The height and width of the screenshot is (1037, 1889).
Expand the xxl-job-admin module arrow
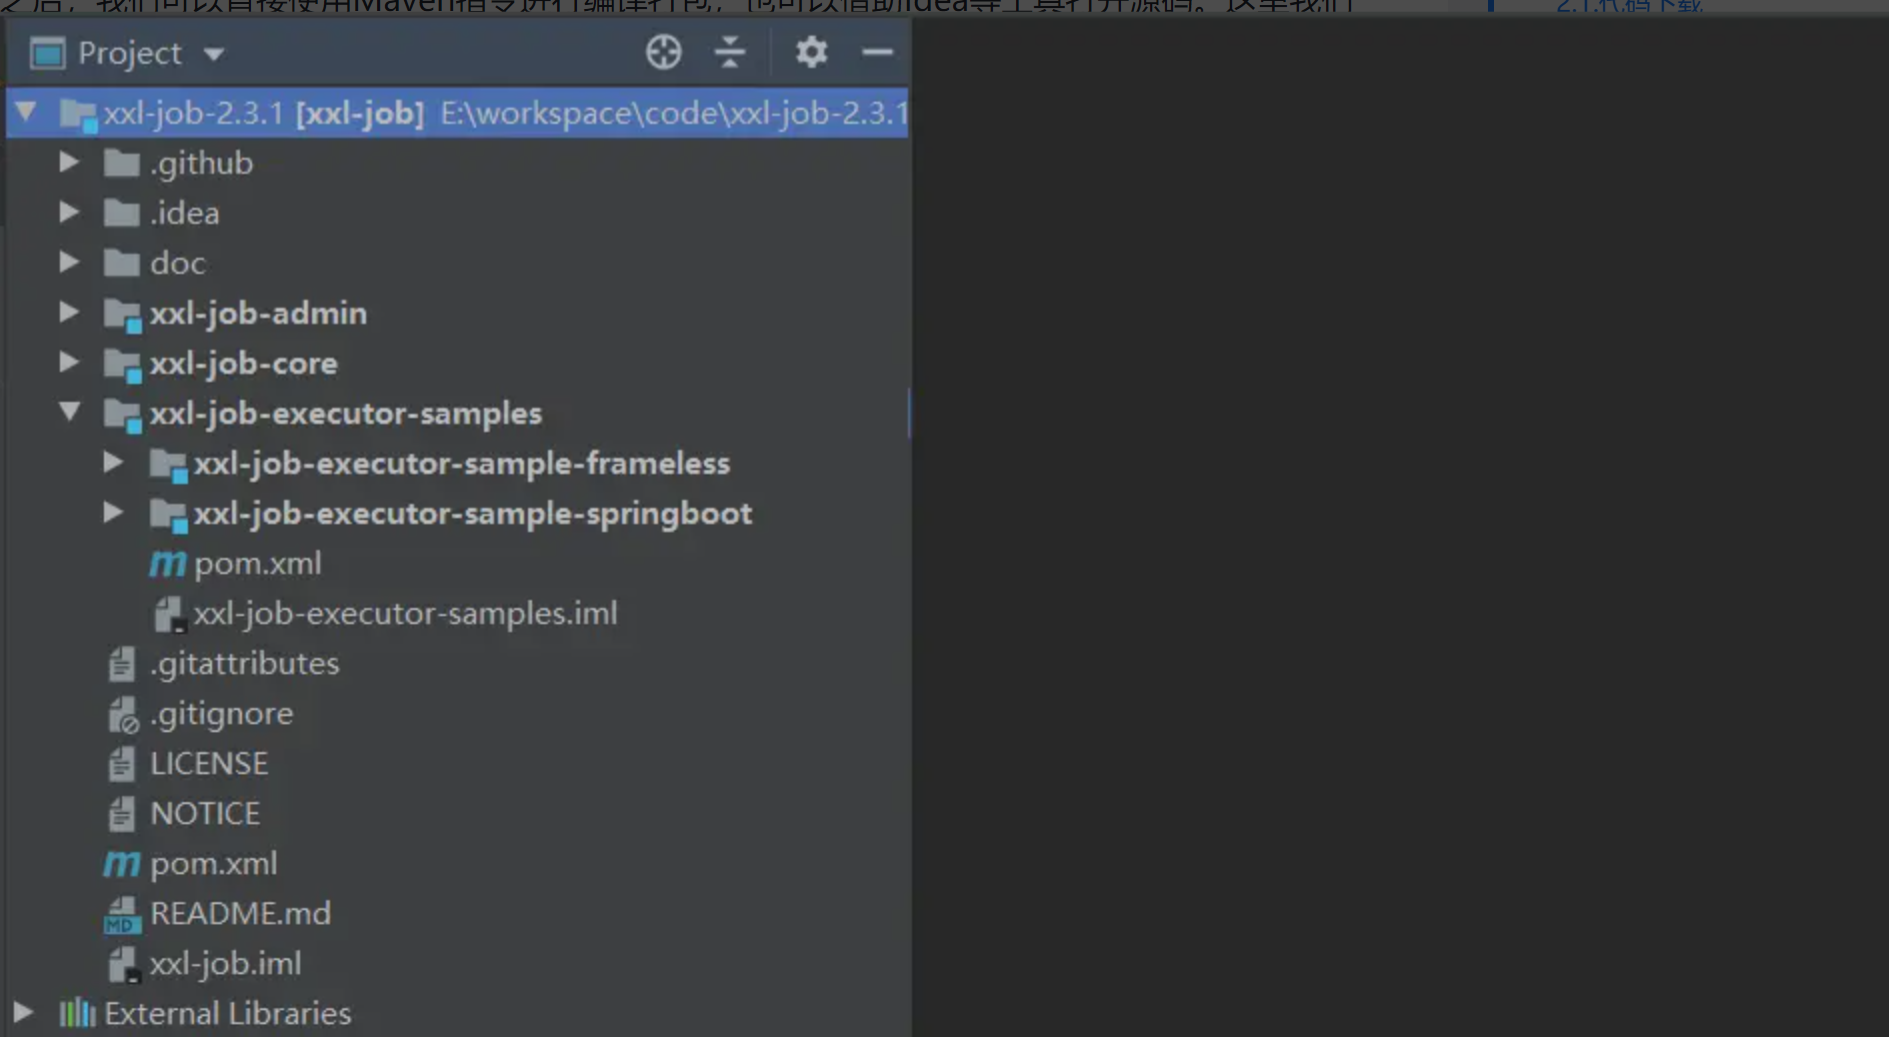click(69, 312)
